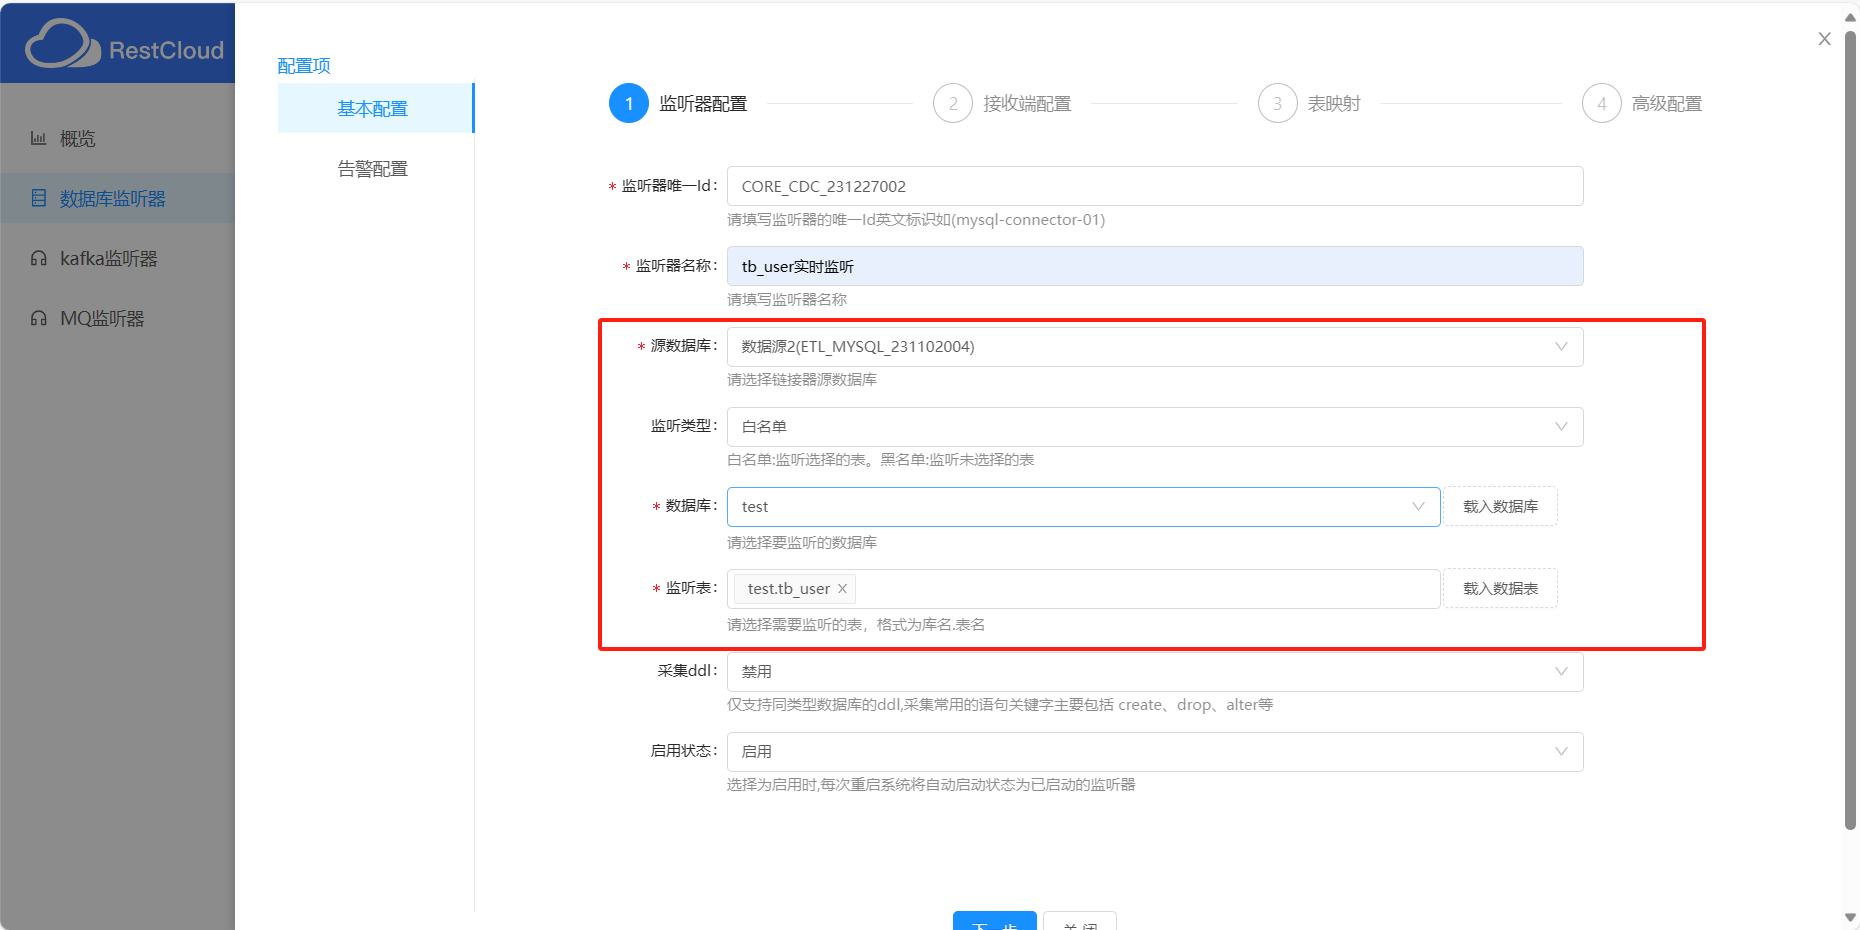The width and height of the screenshot is (1860, 930).
Task: Click the MQ监听器 headset icon
Action: (x=38, y=318)
